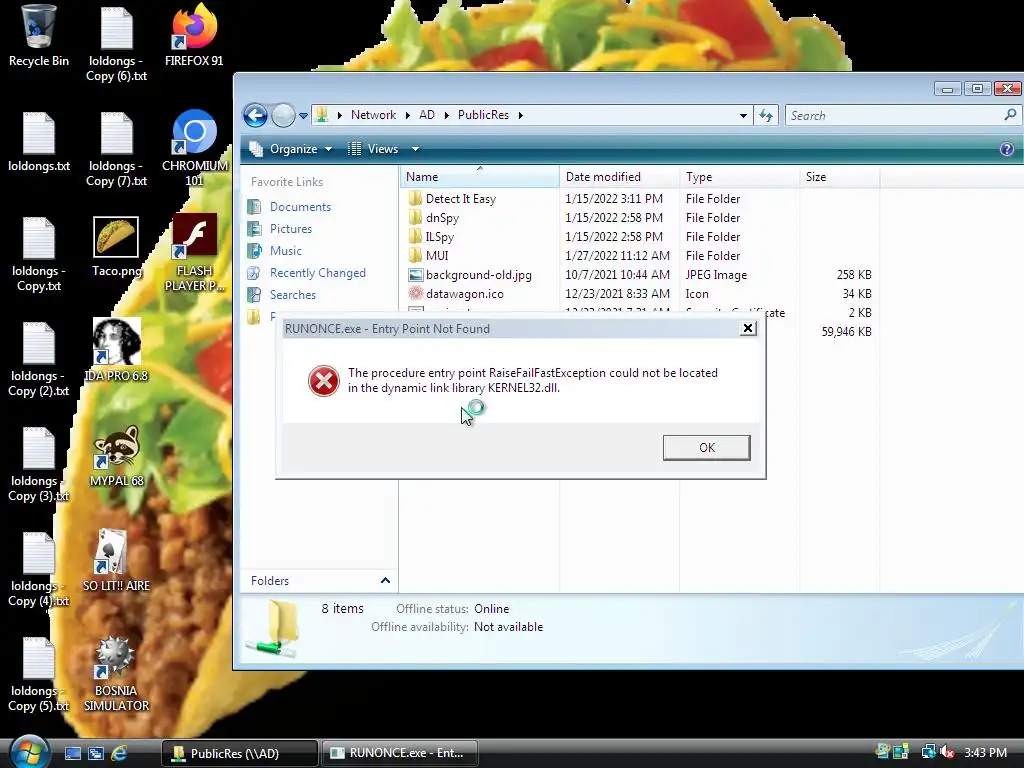This screenshot has width=1024, height=768.
Task: Click the 3:43 PM taskbar clock
Action: tap(985, 753)
